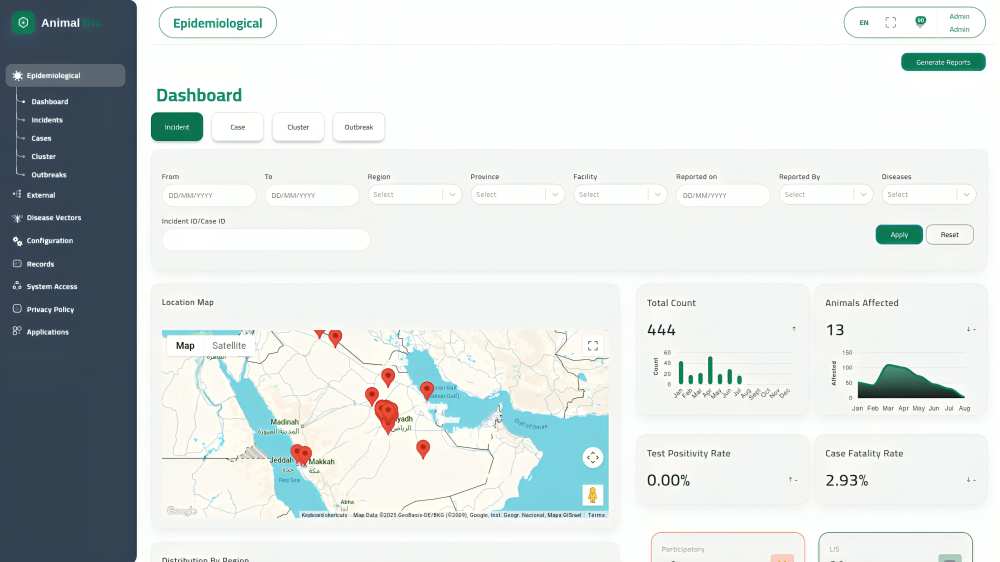Open the Privacy Policy menu item
The height and width of the screenshot is (562, 1000).
50,309
